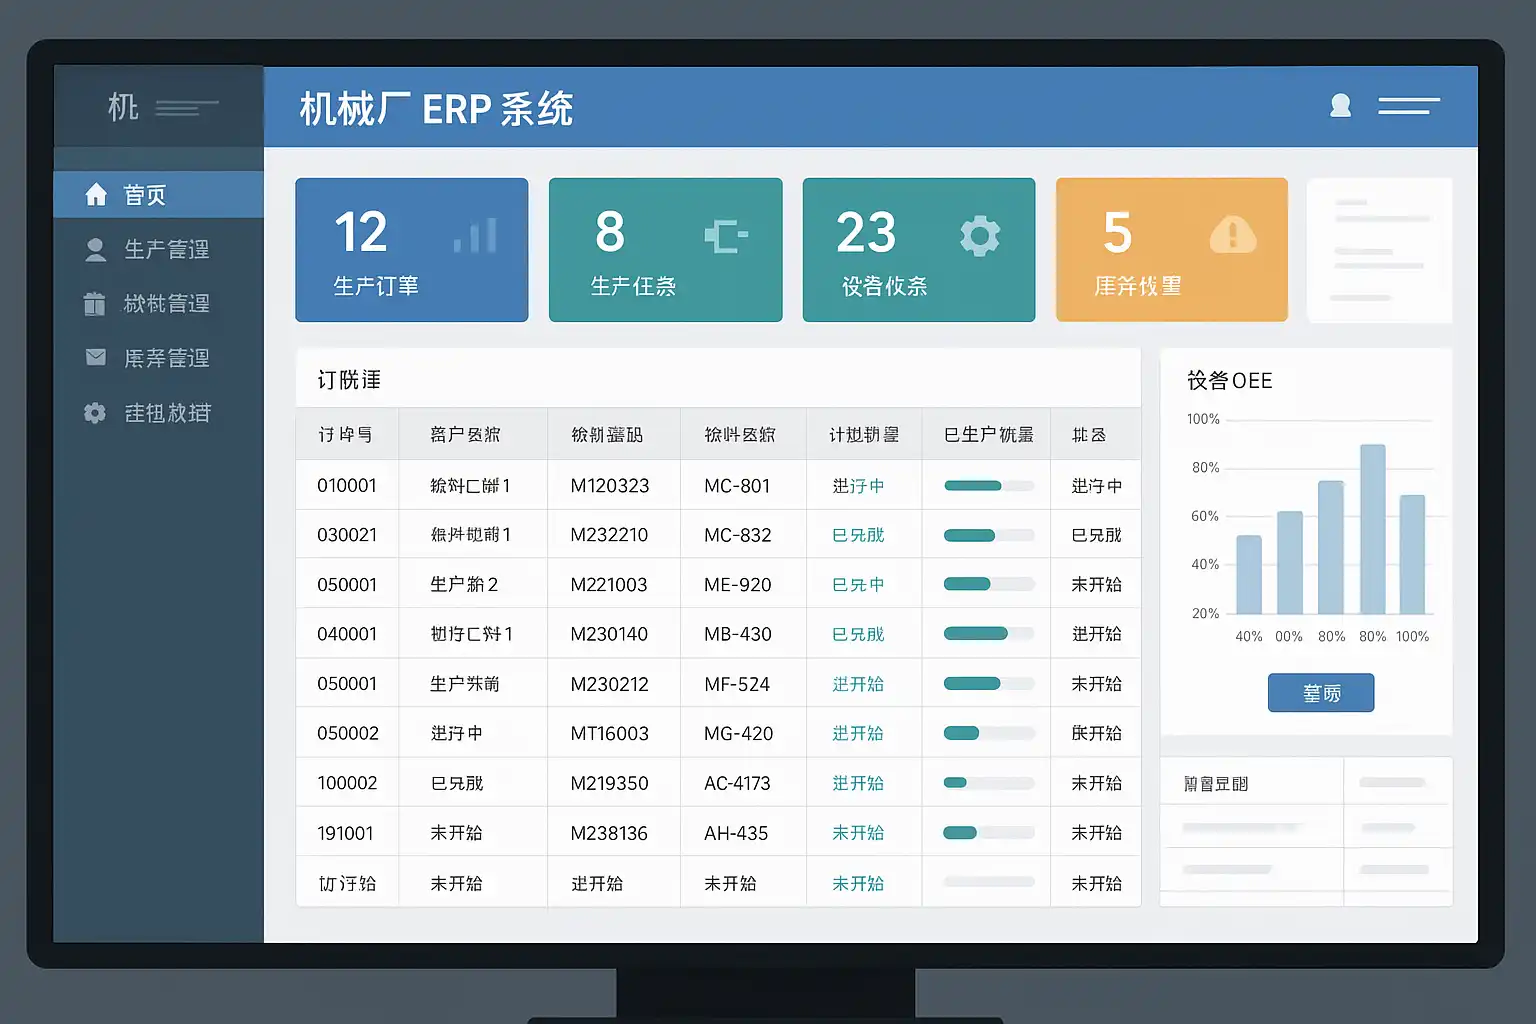Select order number 010001
Image resolution: width=1536 pixels, height=1024 pixels.
[347, 486]
